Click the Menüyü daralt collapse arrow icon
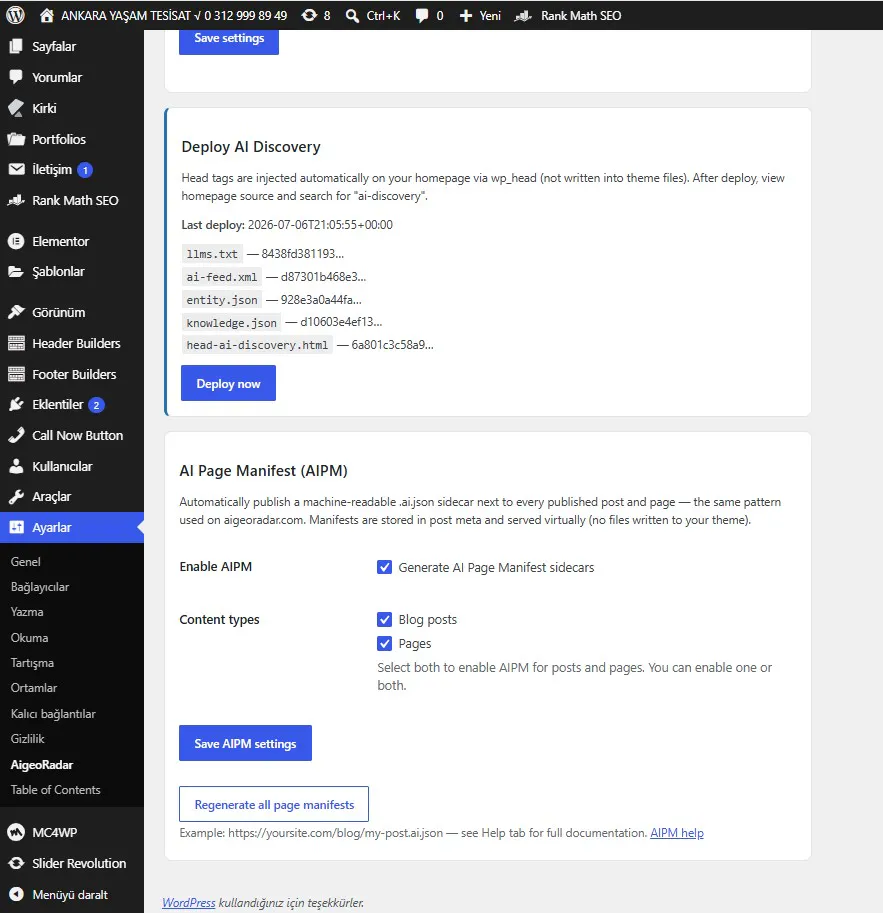The height and width of the screenshot is (913, 883). (x=16, y=894)
